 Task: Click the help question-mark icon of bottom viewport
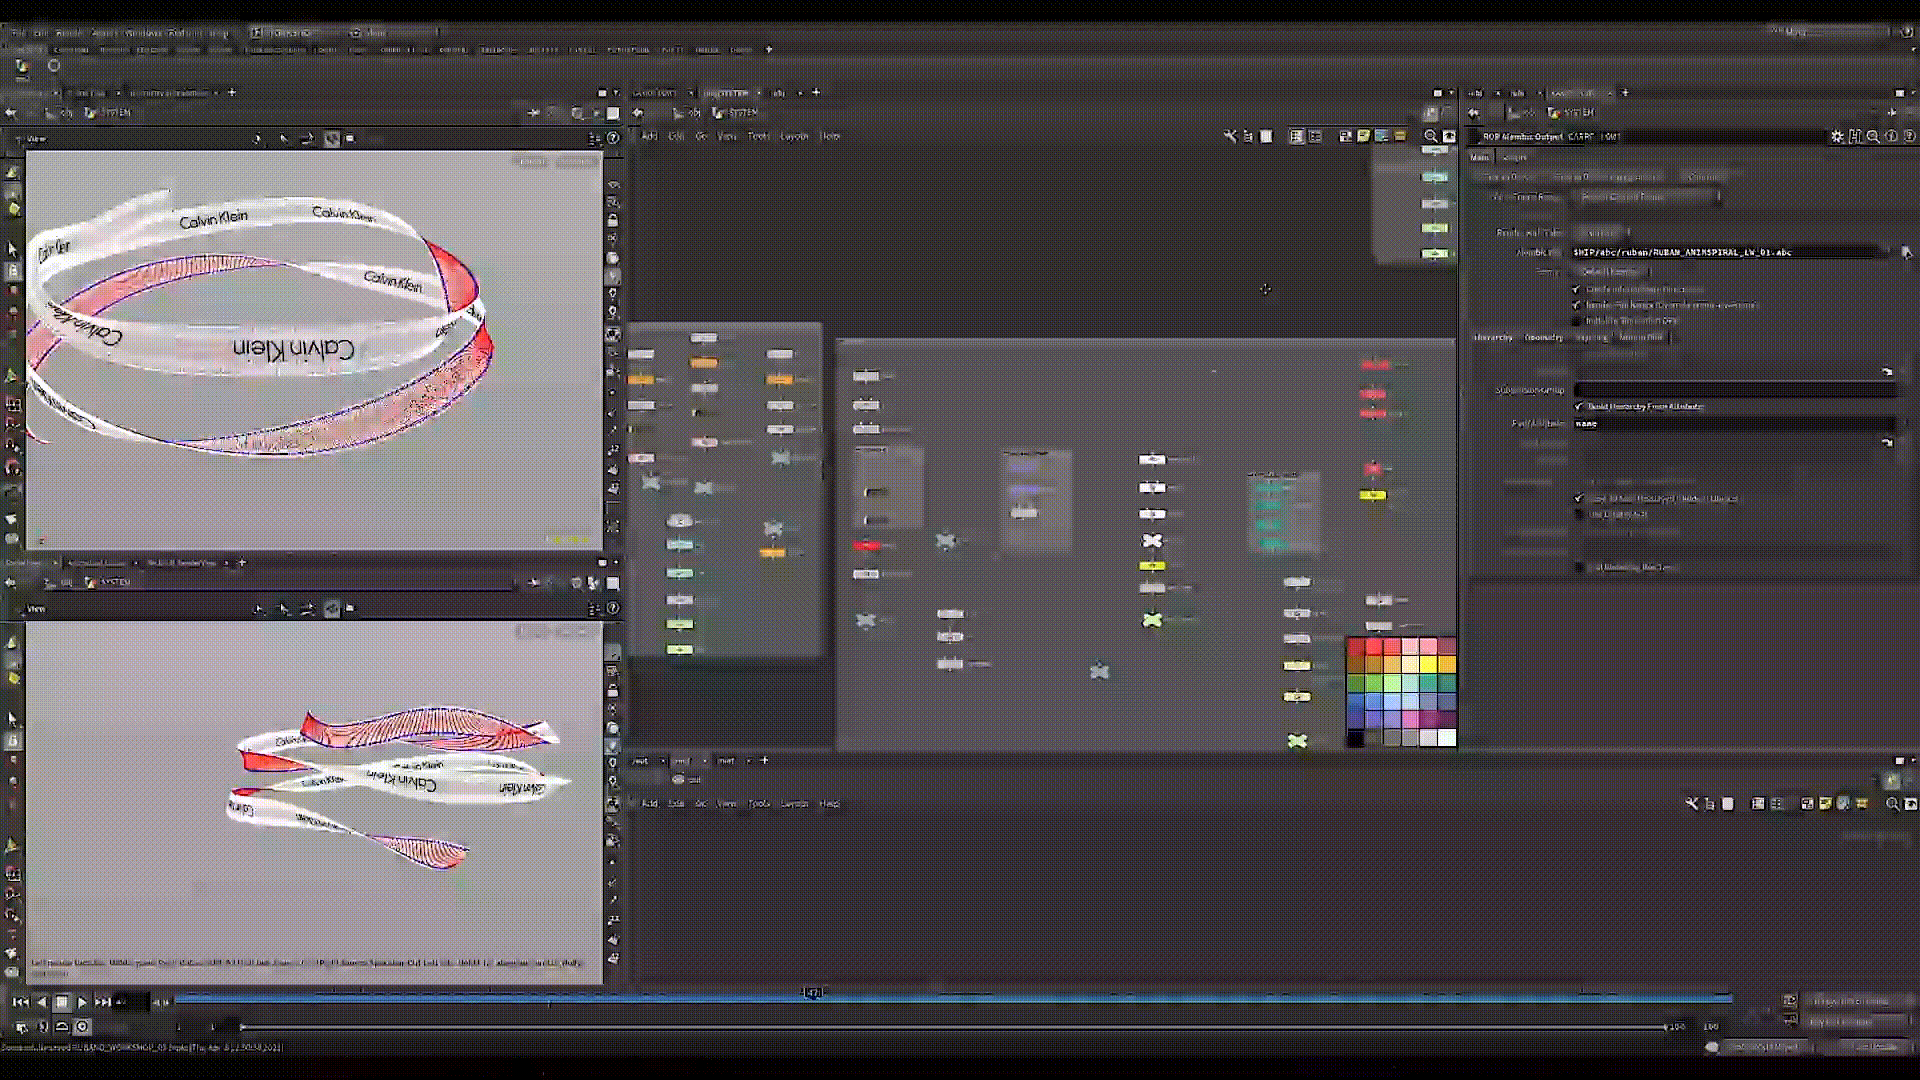point(613,608)
